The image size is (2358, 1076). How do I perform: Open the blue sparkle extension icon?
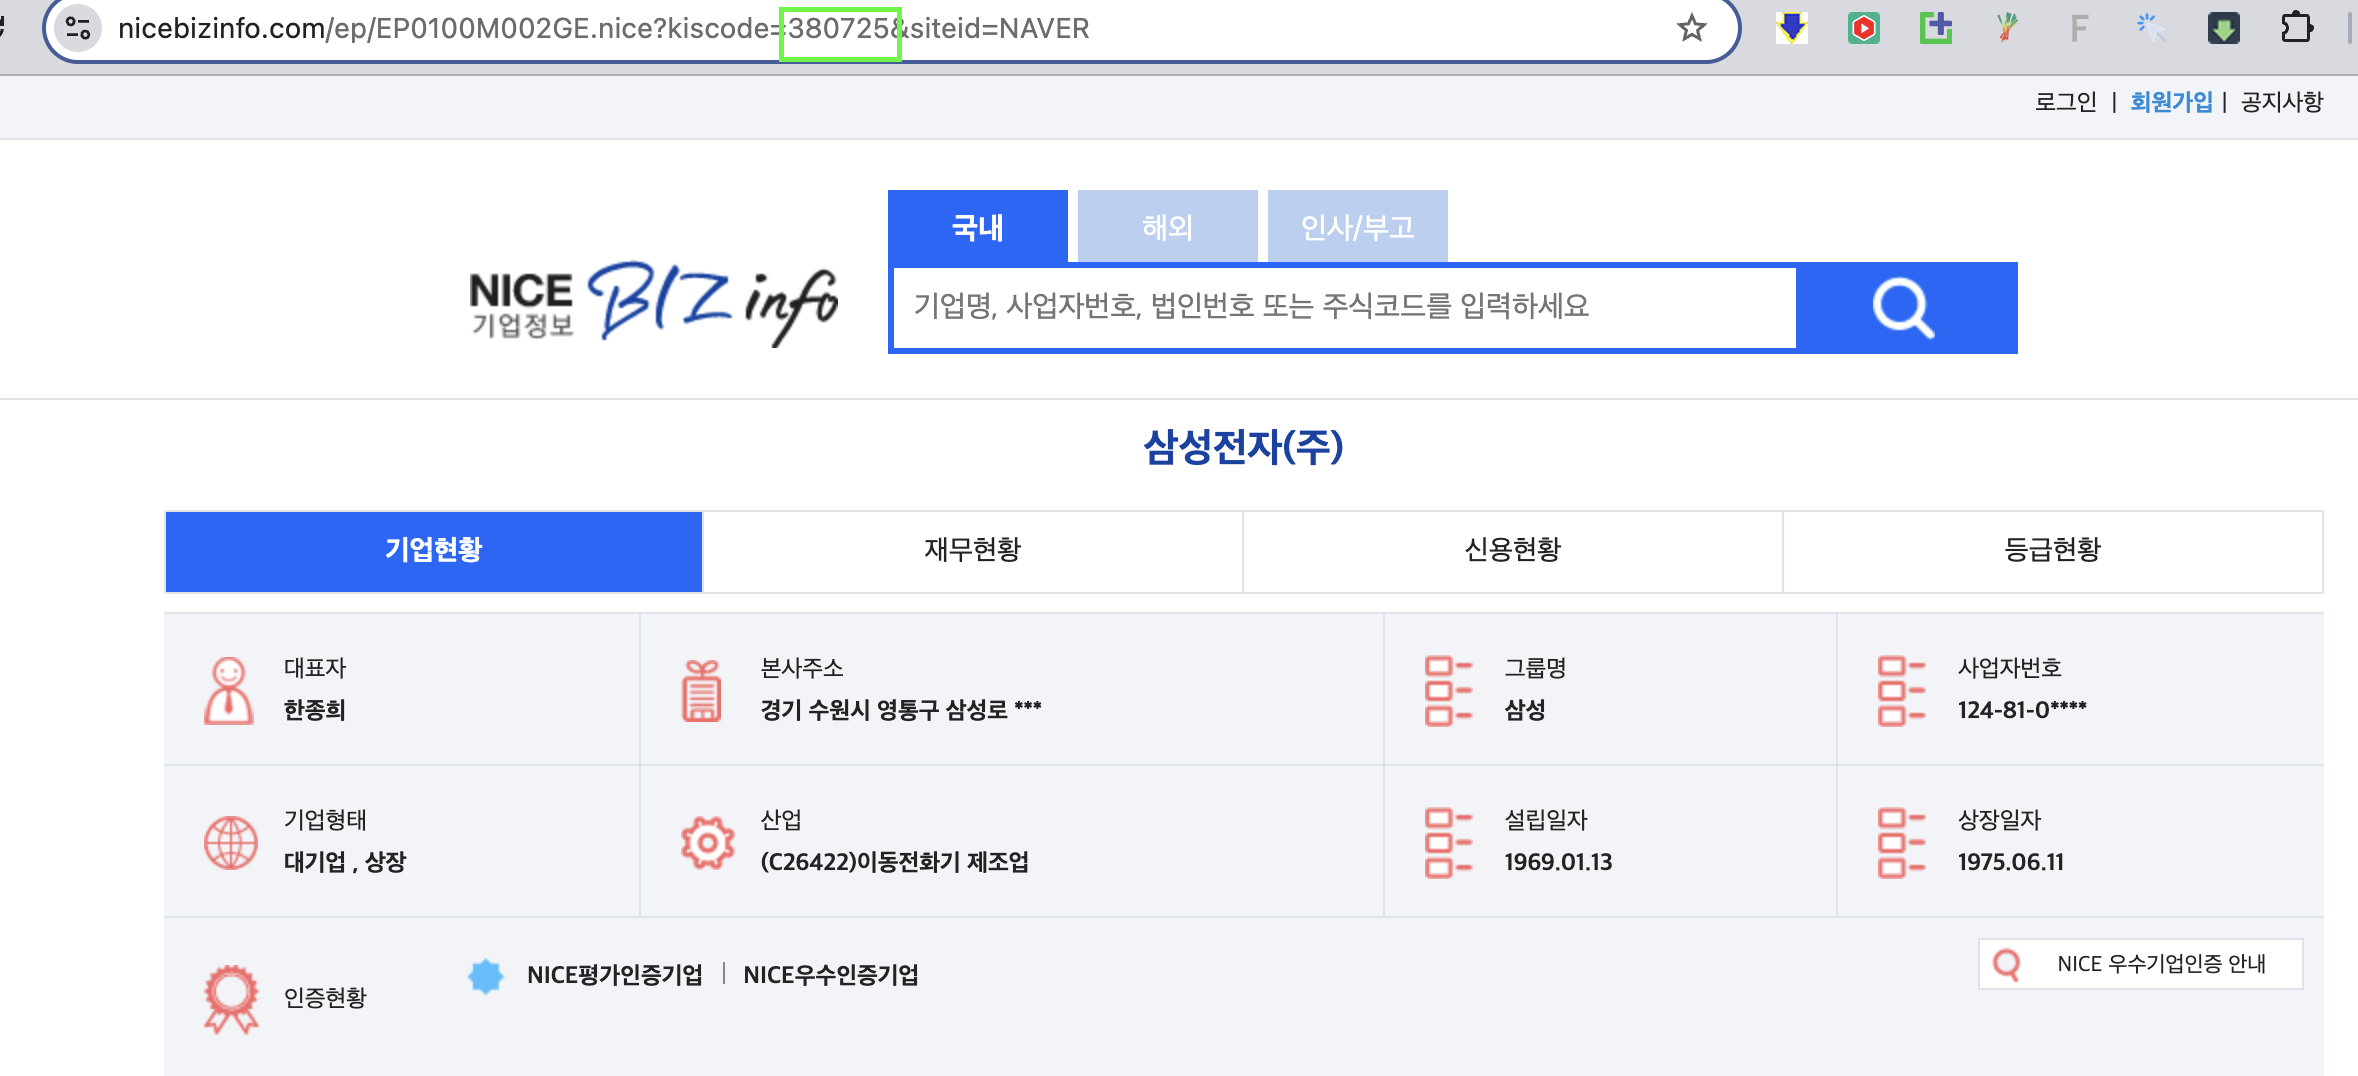pos(2151,28)
